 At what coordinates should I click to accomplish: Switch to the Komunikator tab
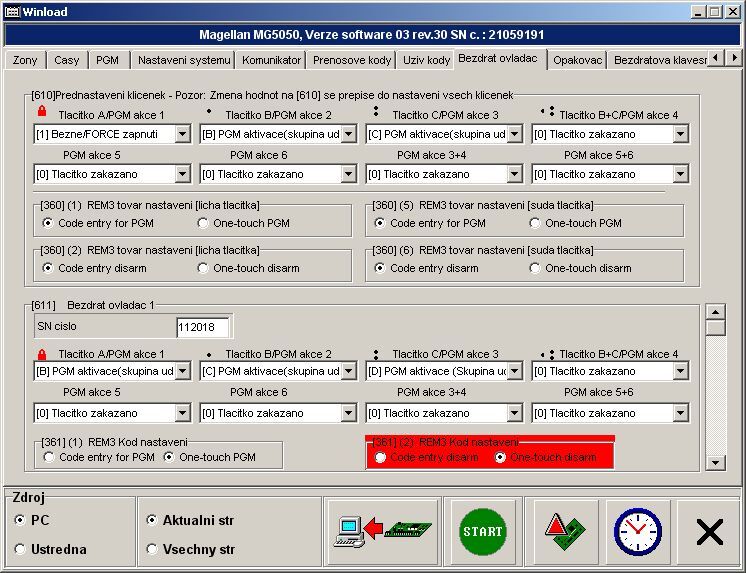(x=271, y=60)
